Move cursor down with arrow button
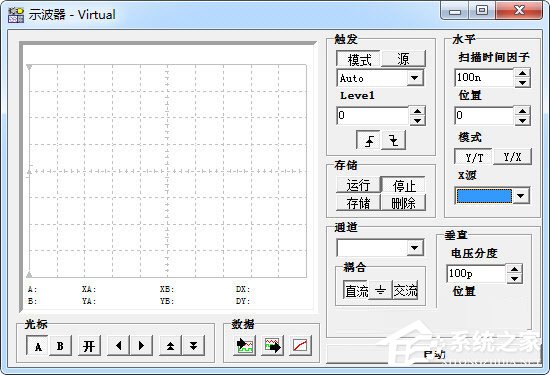The image size is (550, 375). click(x=193, y=346)
